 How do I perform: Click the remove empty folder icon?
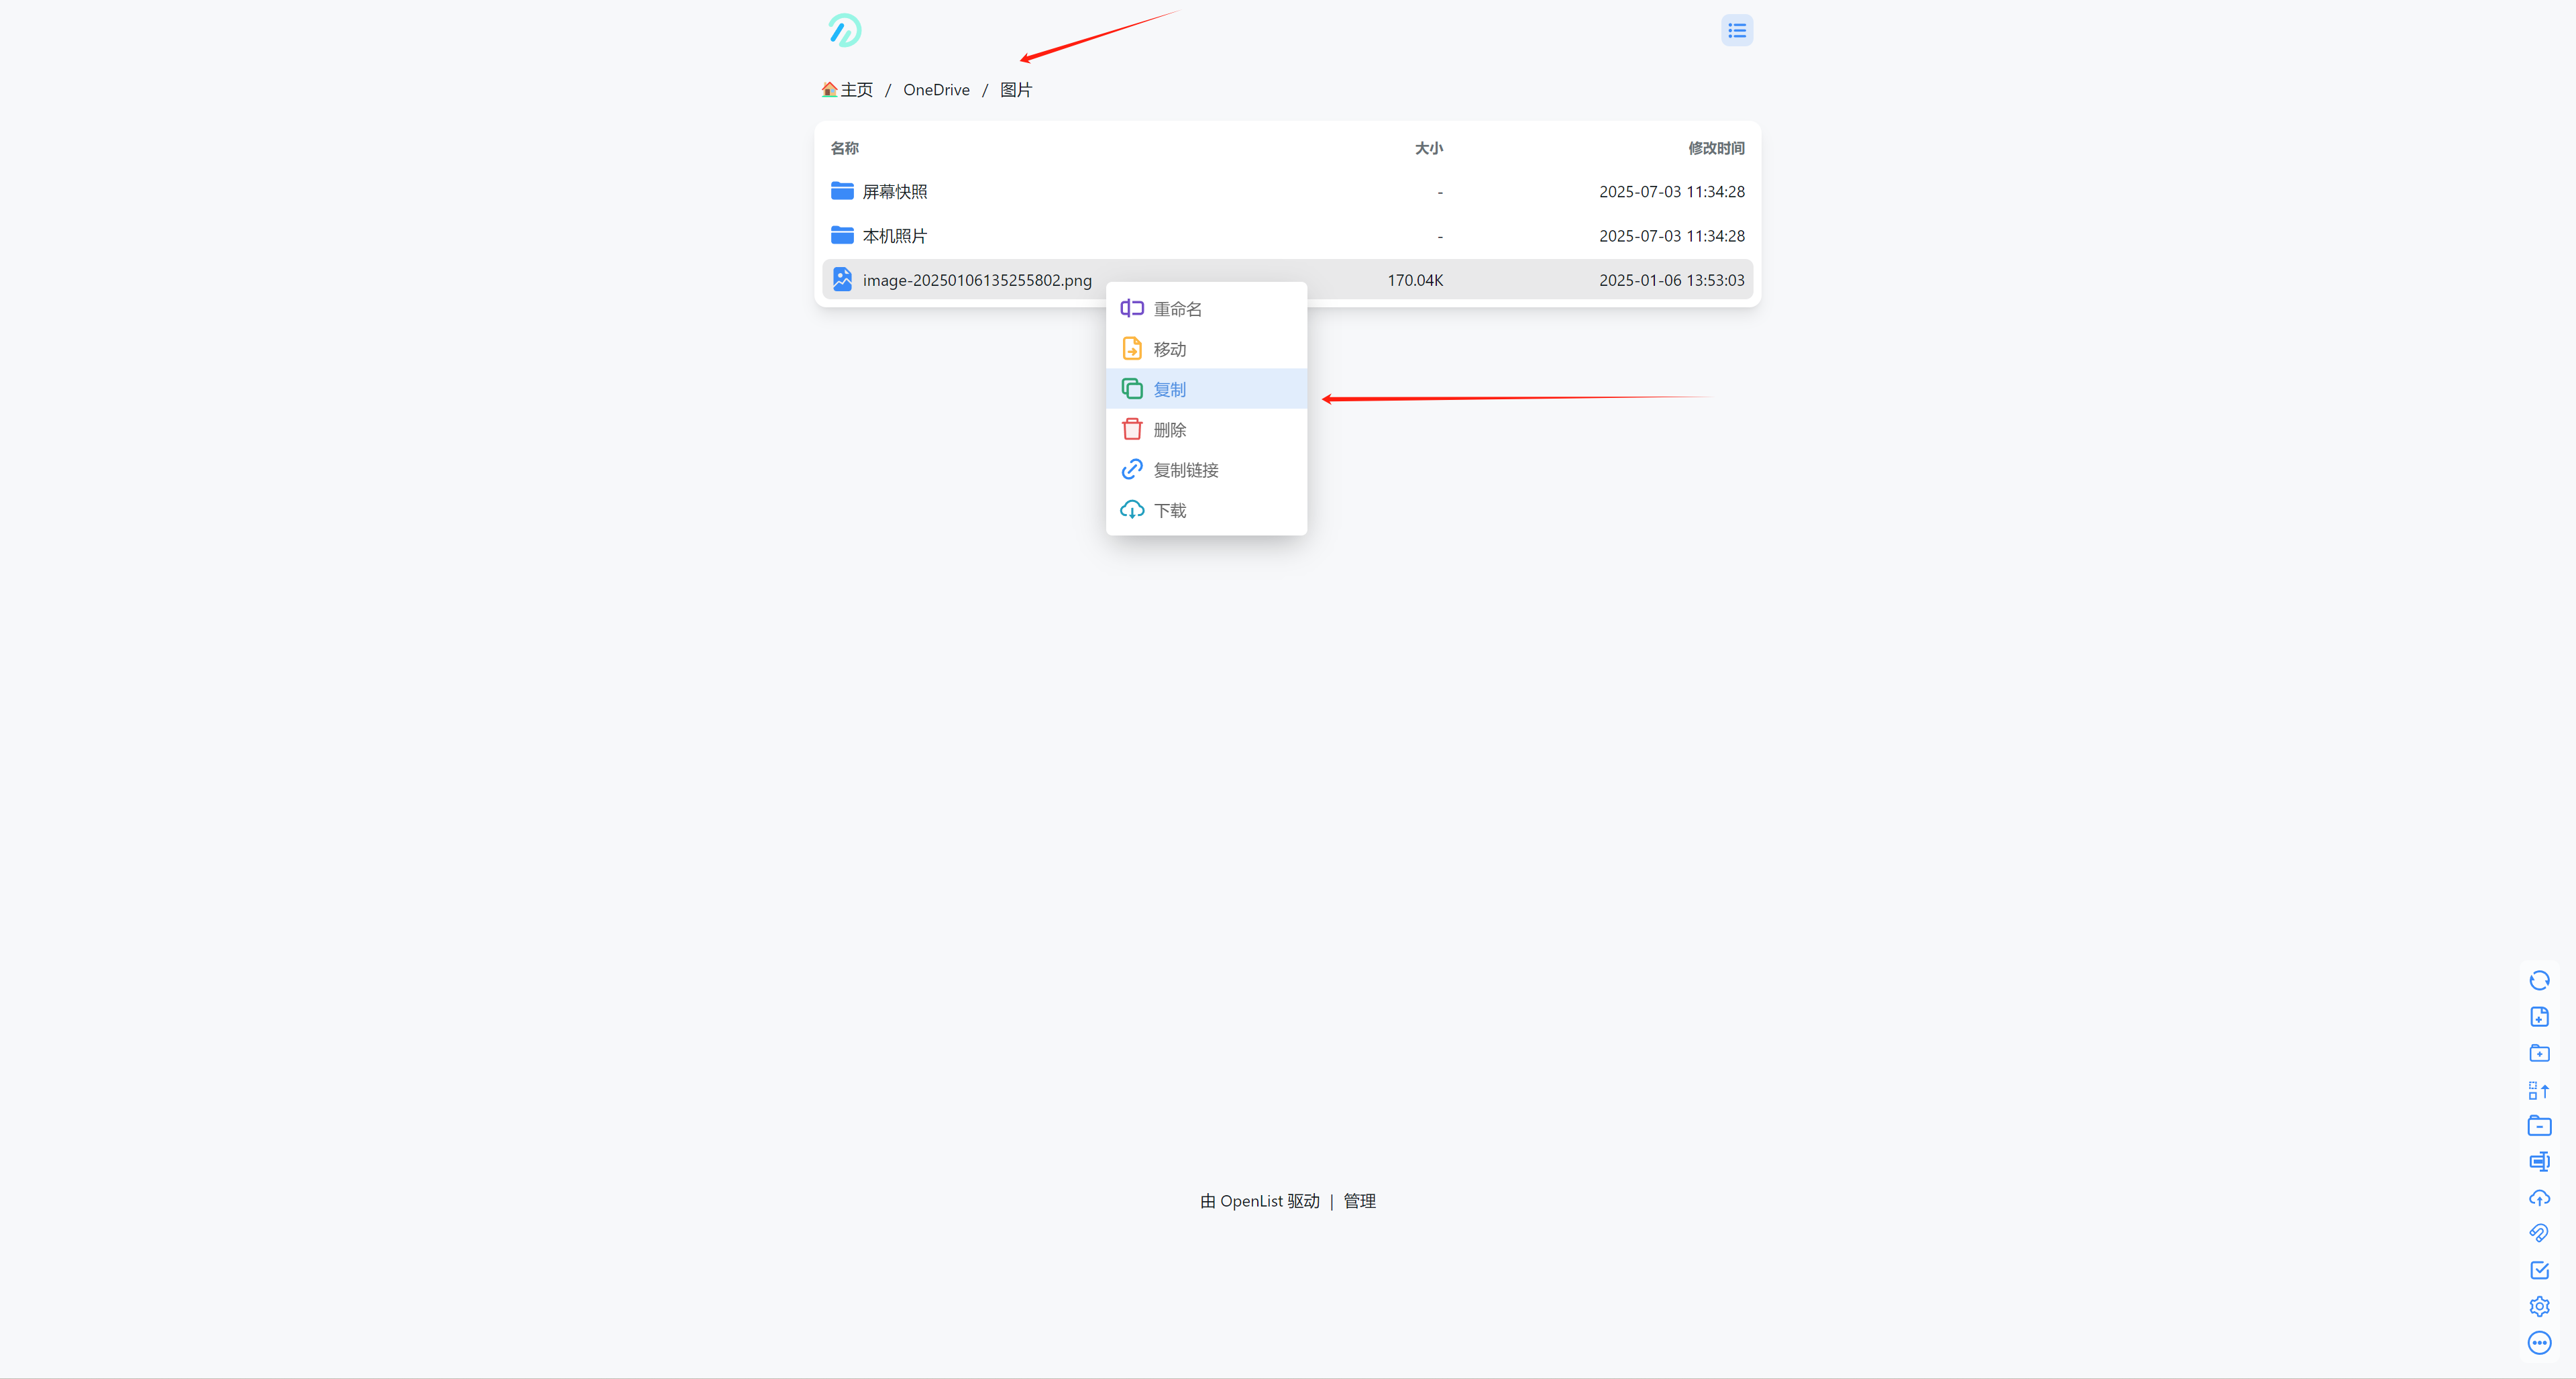(2538, 1125)
